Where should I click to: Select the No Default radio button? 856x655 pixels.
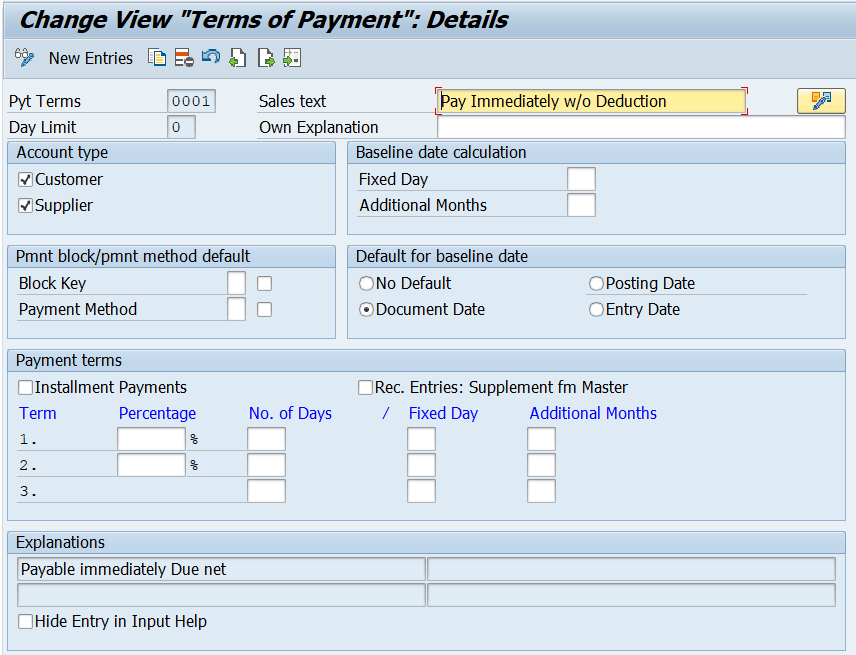366,283
